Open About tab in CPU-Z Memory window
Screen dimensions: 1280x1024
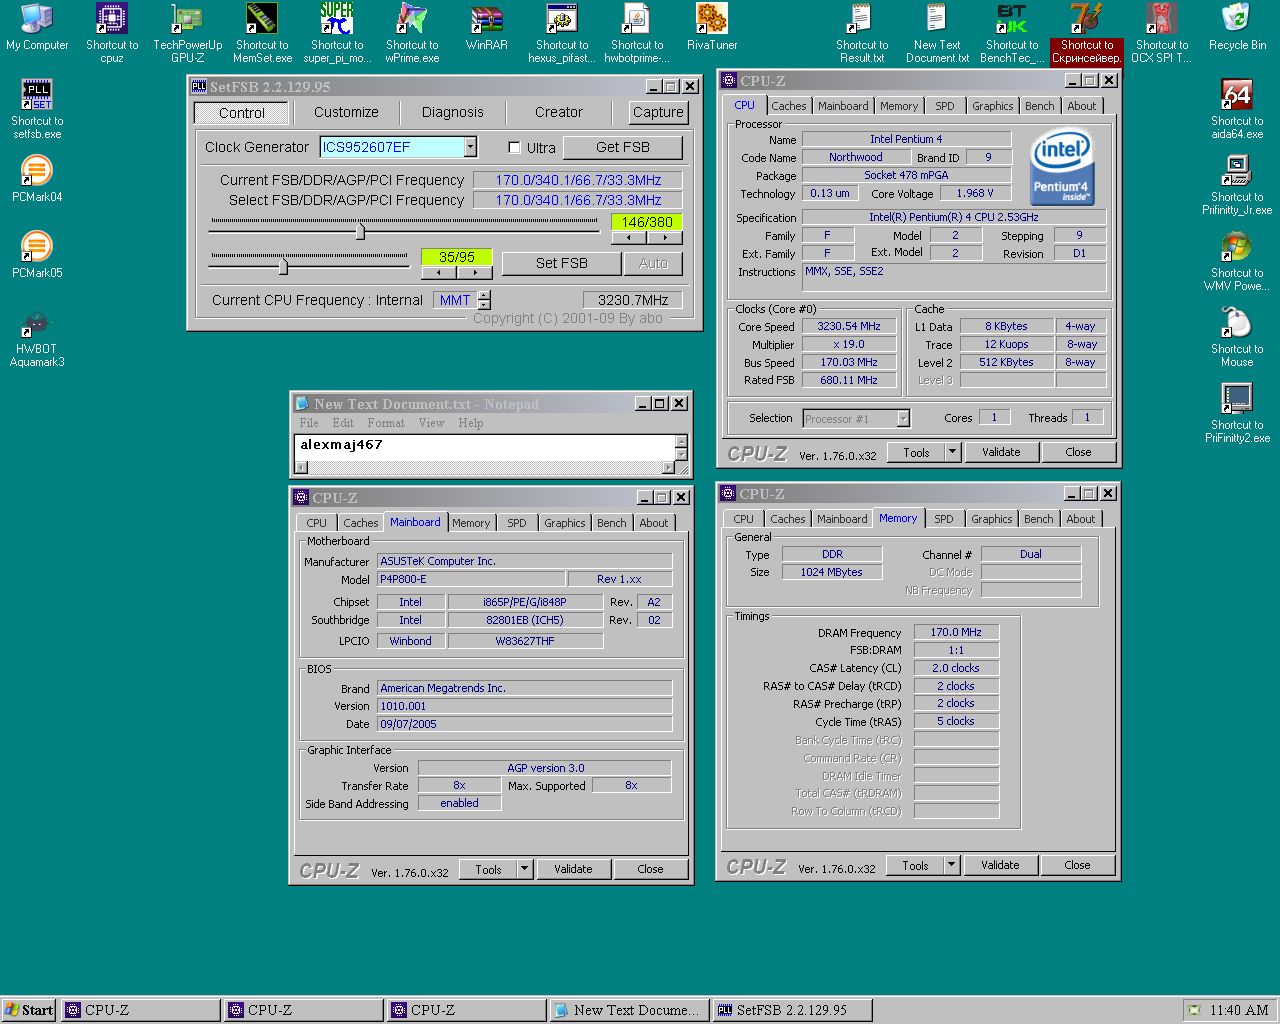pos(1080,518)
